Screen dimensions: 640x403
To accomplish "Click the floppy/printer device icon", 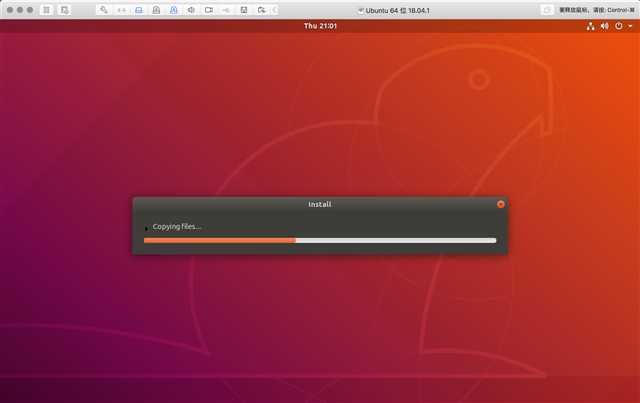I will pos(244,10).
